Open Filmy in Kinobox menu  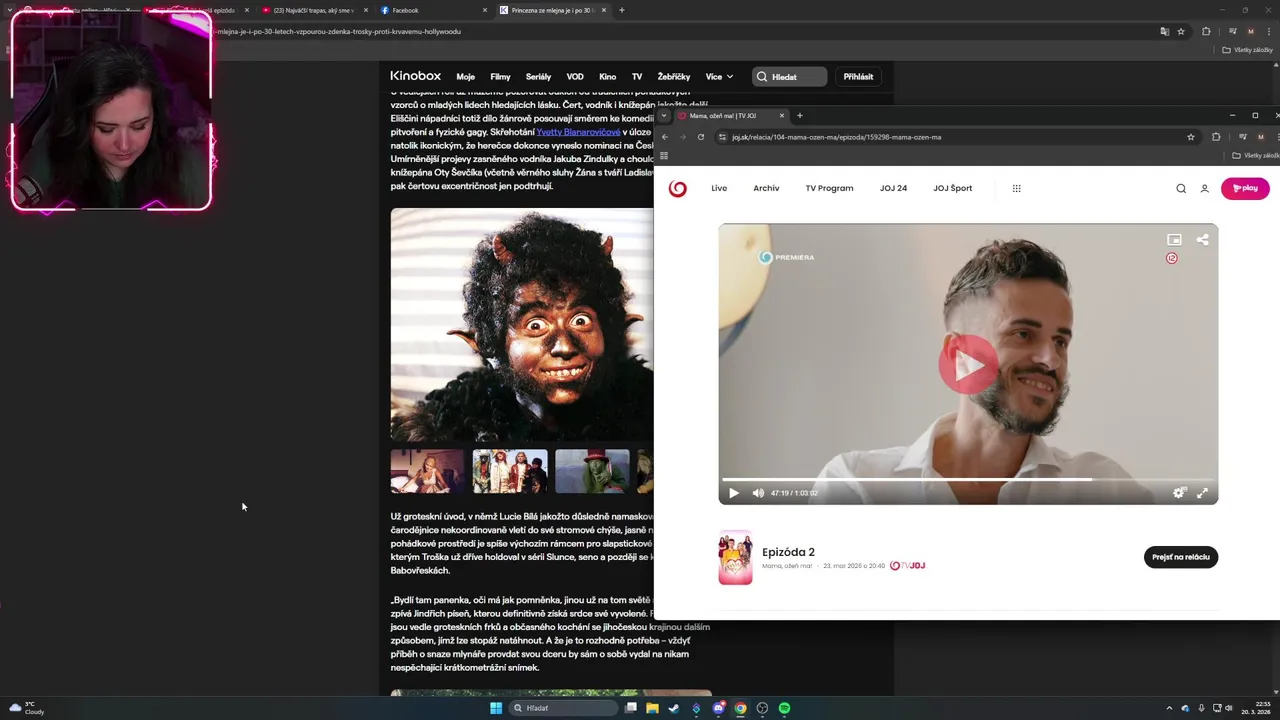pos(500,77)
